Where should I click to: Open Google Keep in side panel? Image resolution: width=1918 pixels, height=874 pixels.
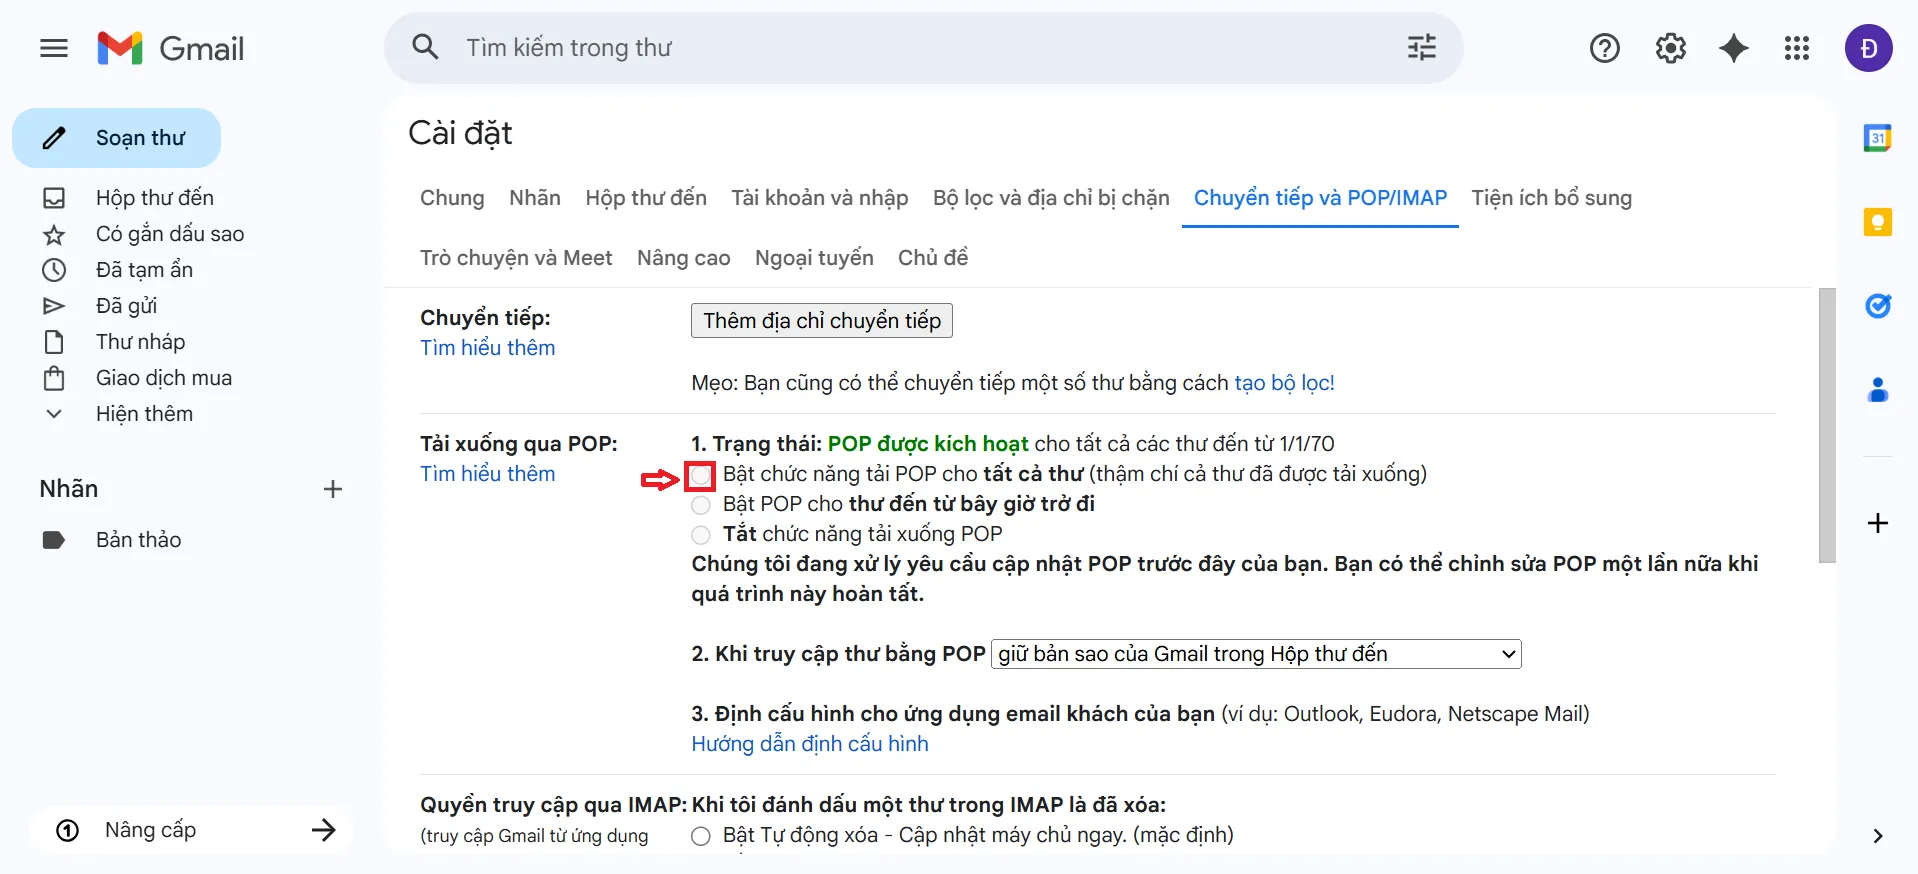(x=1877, y=222)
